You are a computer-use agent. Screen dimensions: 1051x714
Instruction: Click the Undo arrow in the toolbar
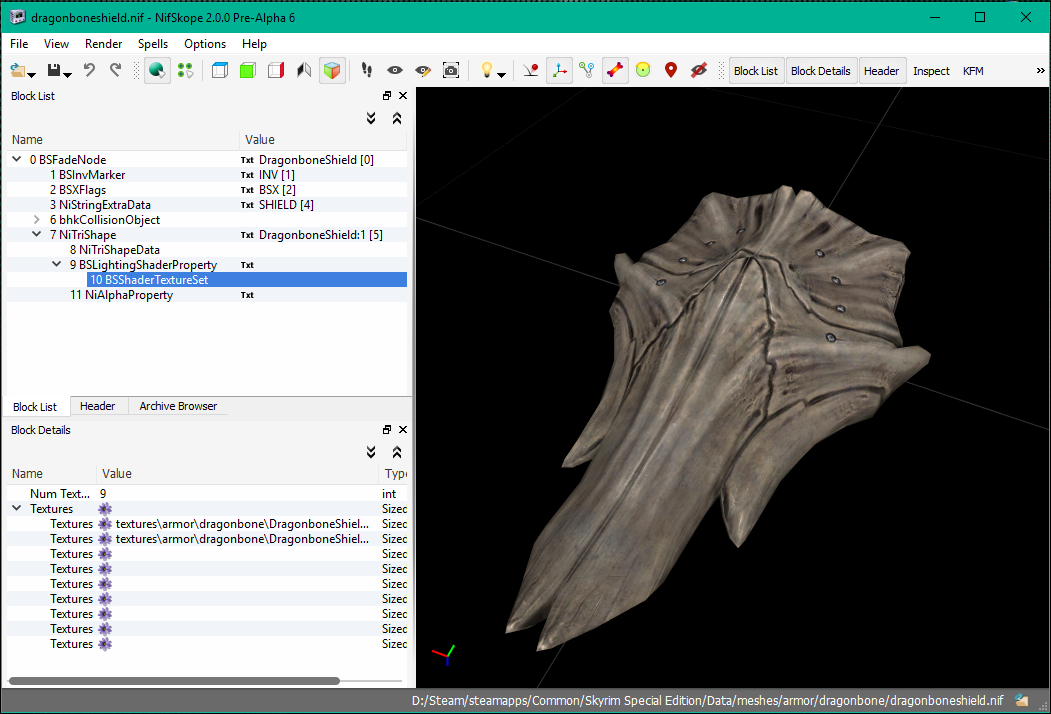tap(89, 71)
